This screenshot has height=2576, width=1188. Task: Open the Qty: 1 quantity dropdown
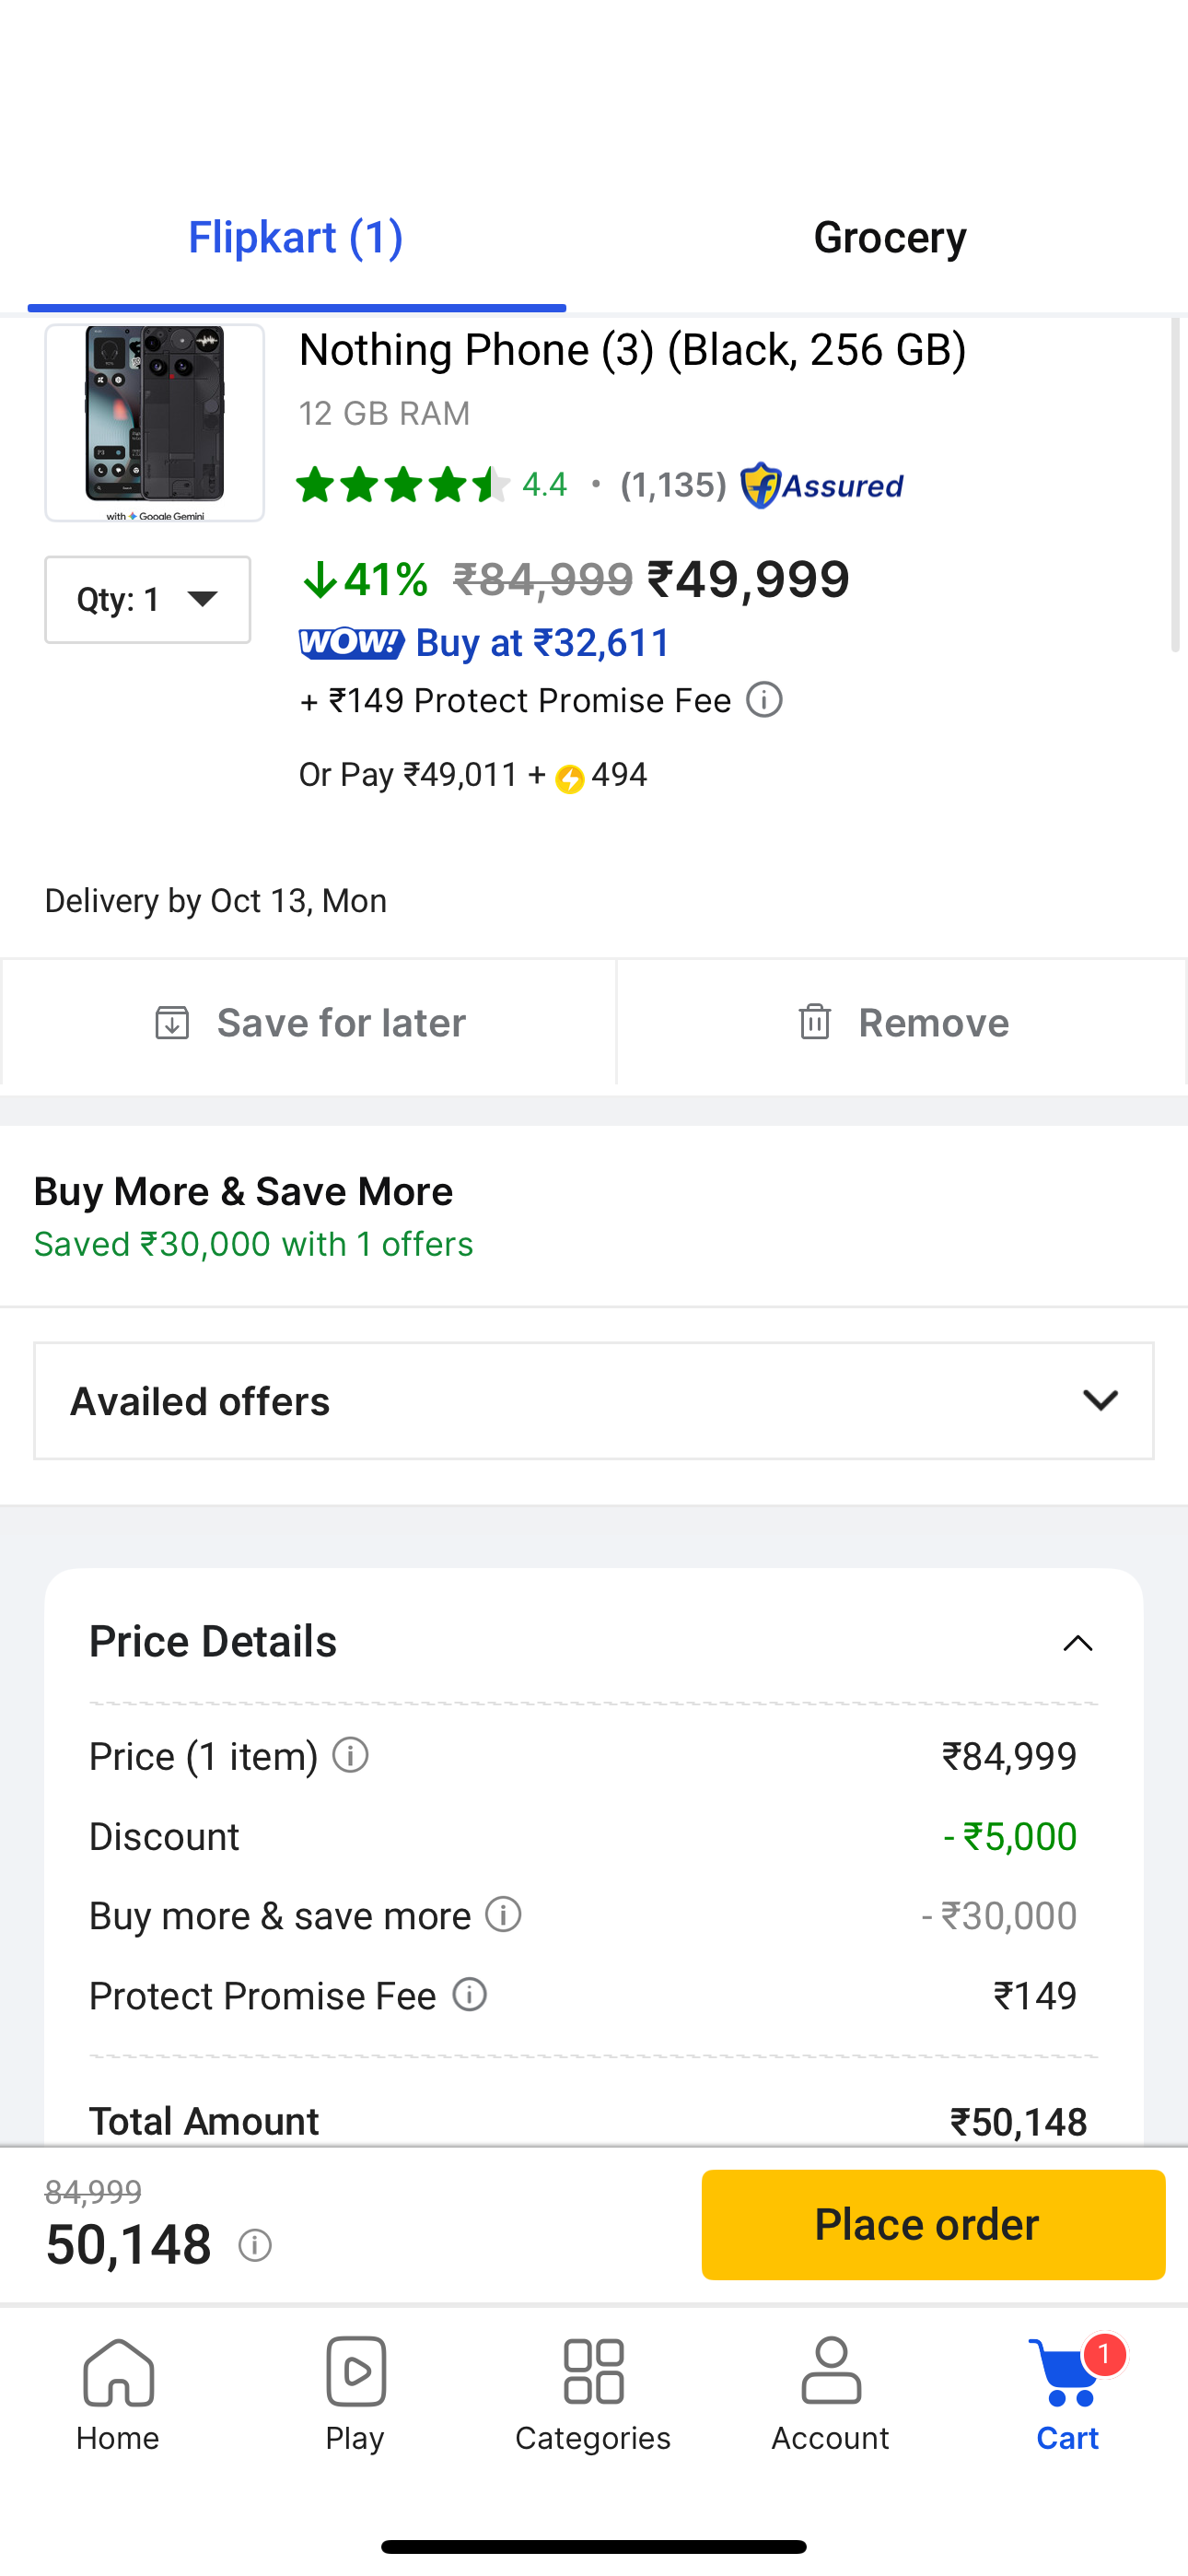click(x=148, y=599)
